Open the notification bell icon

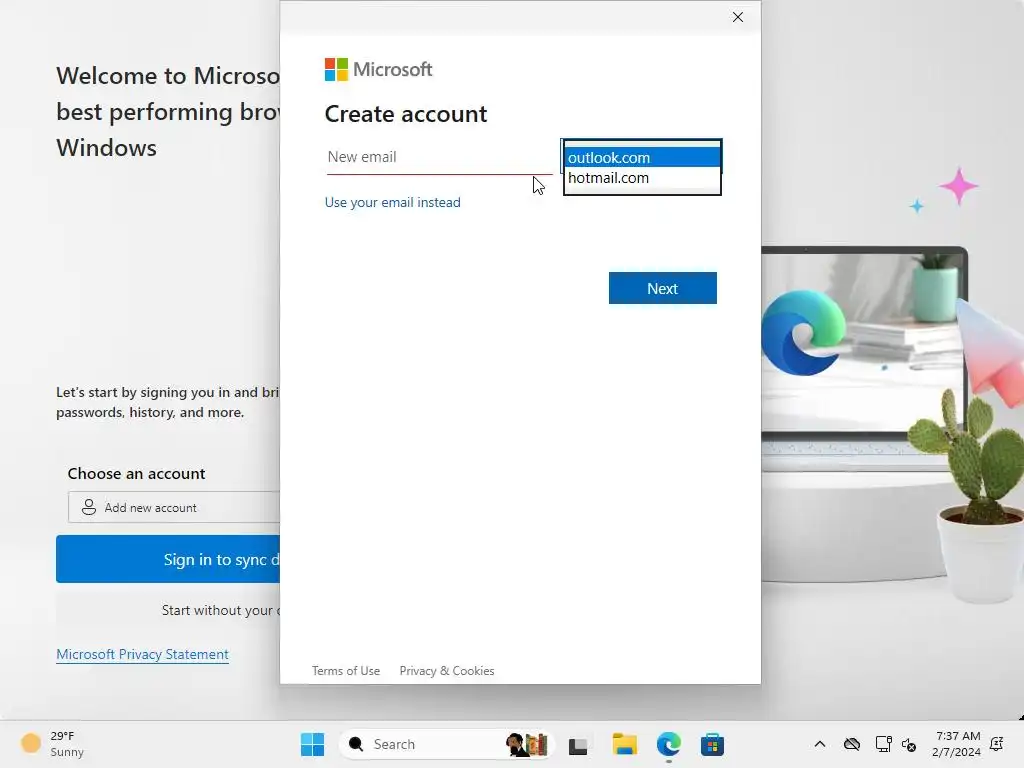pos(997,744)
